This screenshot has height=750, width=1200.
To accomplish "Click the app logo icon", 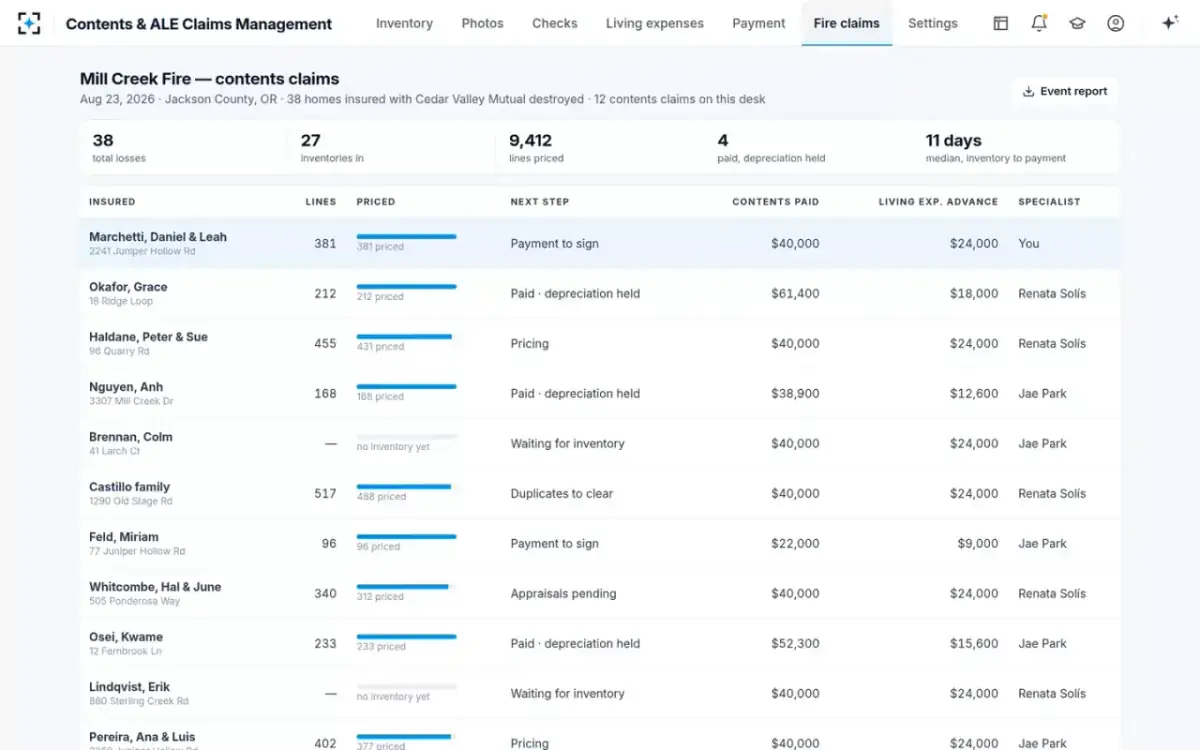I will point(29,23).
